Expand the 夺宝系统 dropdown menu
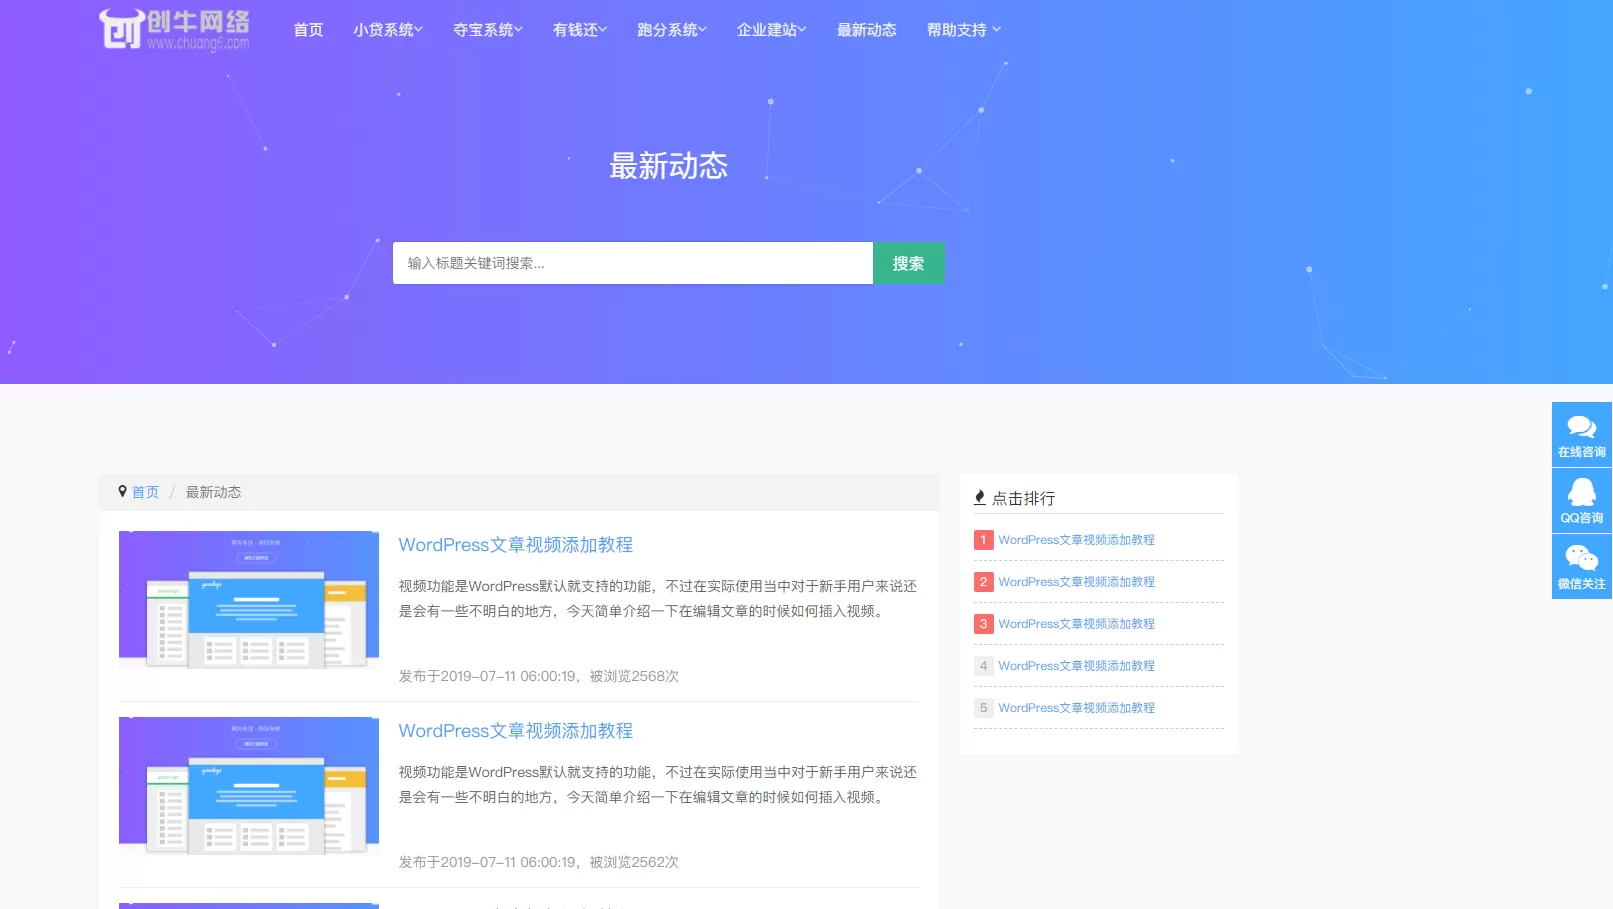This screenshot has height=909, width=1613. [x=487, y=30]
